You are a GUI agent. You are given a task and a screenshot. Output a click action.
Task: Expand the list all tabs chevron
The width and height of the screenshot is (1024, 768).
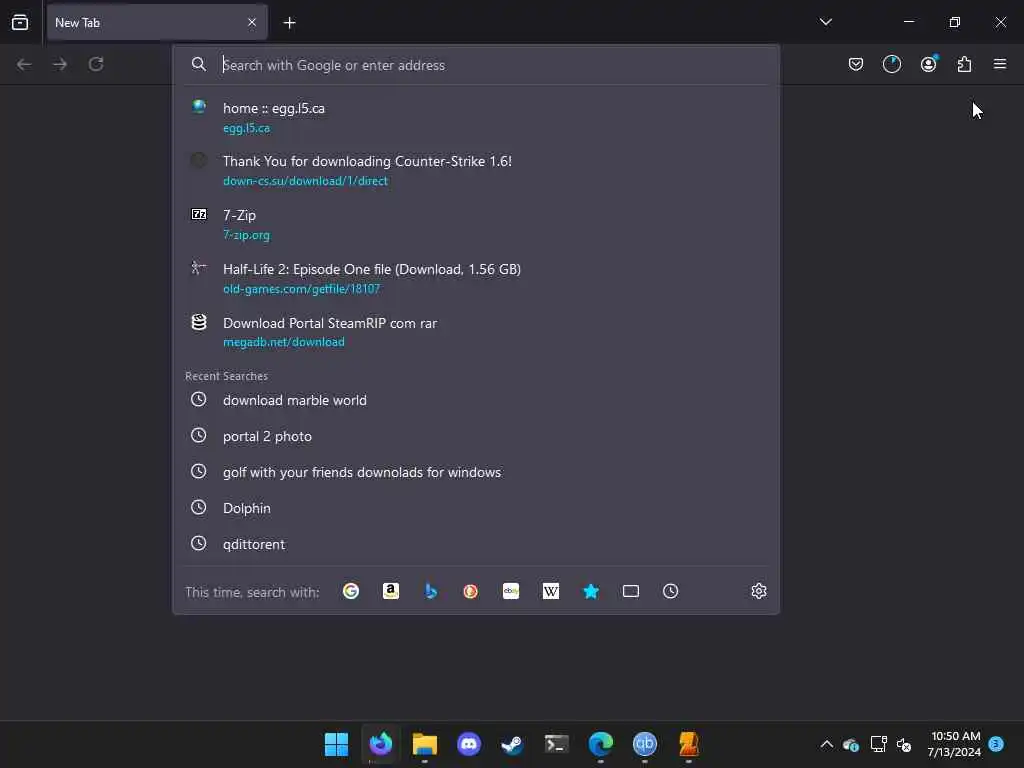pos(825,22)
